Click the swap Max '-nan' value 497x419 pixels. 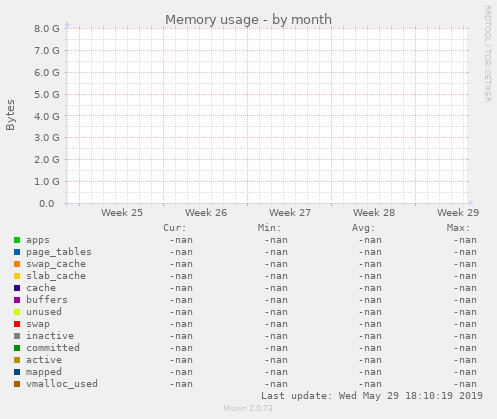[x=465, y=324]
